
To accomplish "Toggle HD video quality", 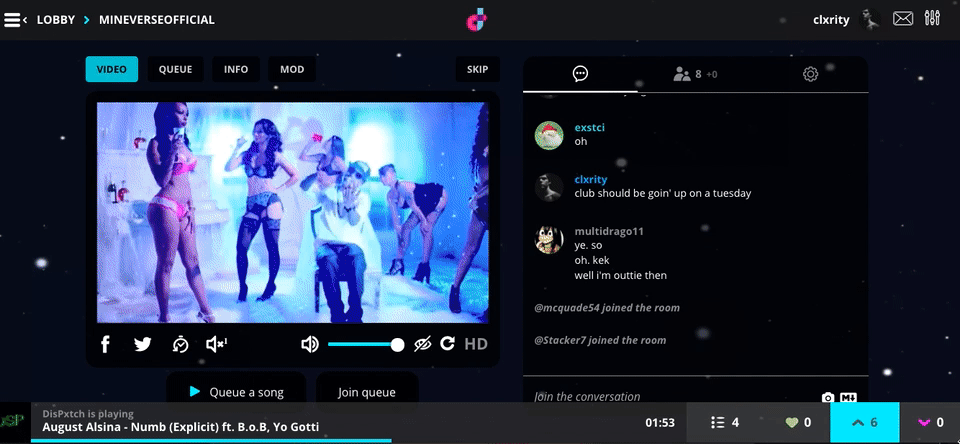I will click(x=476, y=344).
